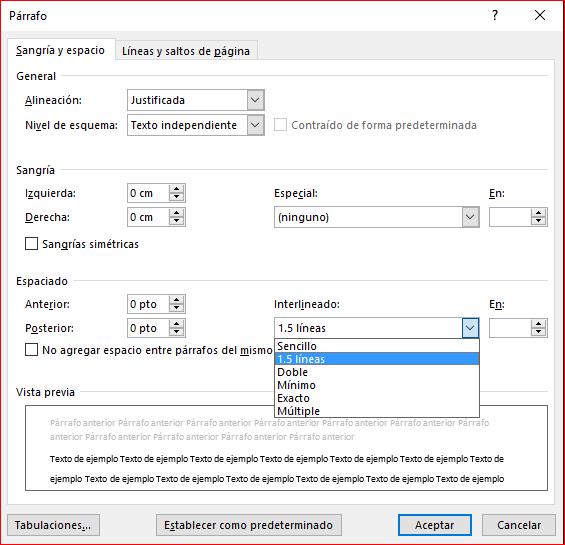Toggle No agregar espacio entre párrafos checkbox
The width and height of the screenshot is (565, 545).
click(31, 350)
